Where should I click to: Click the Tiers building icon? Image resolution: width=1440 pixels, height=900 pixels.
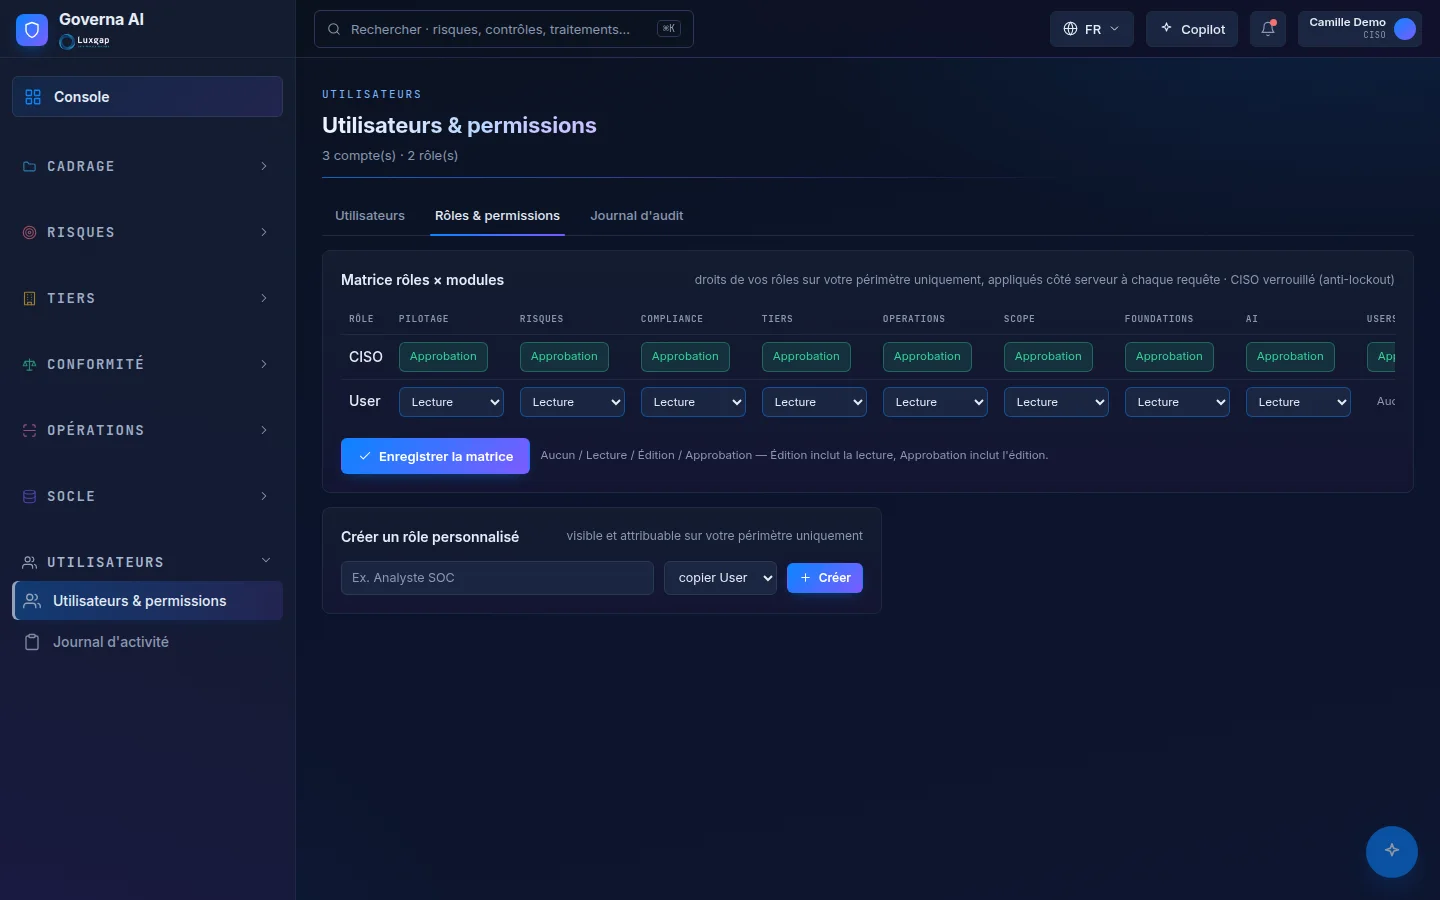29,299
